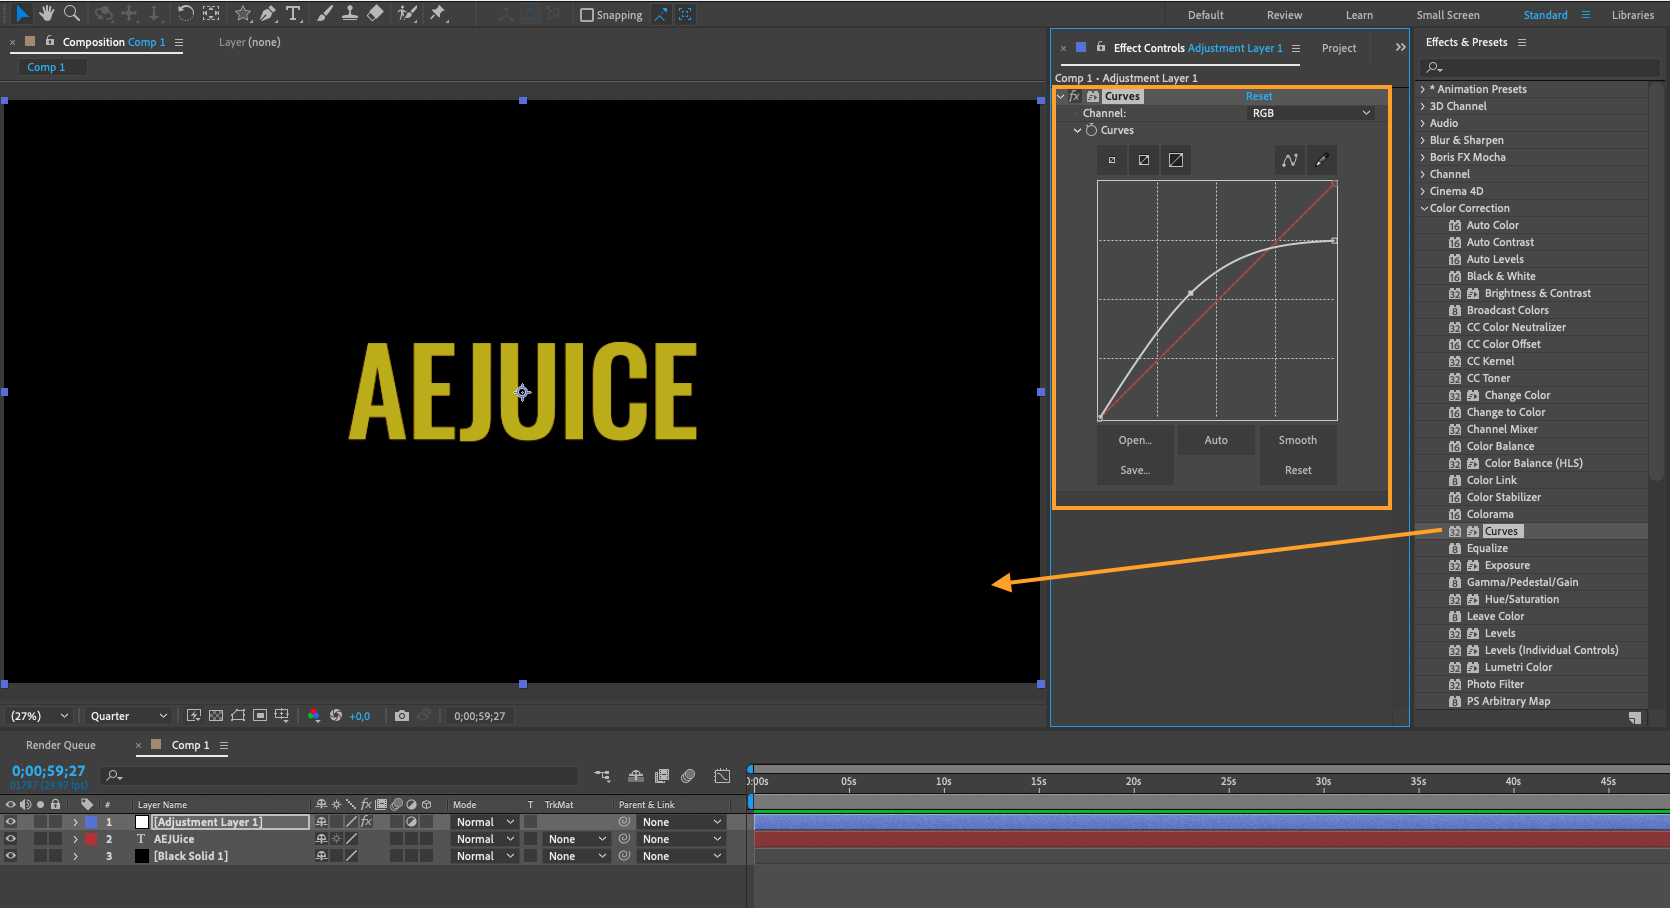
Task: Select the Eraser tool
Action: point(375,13)
